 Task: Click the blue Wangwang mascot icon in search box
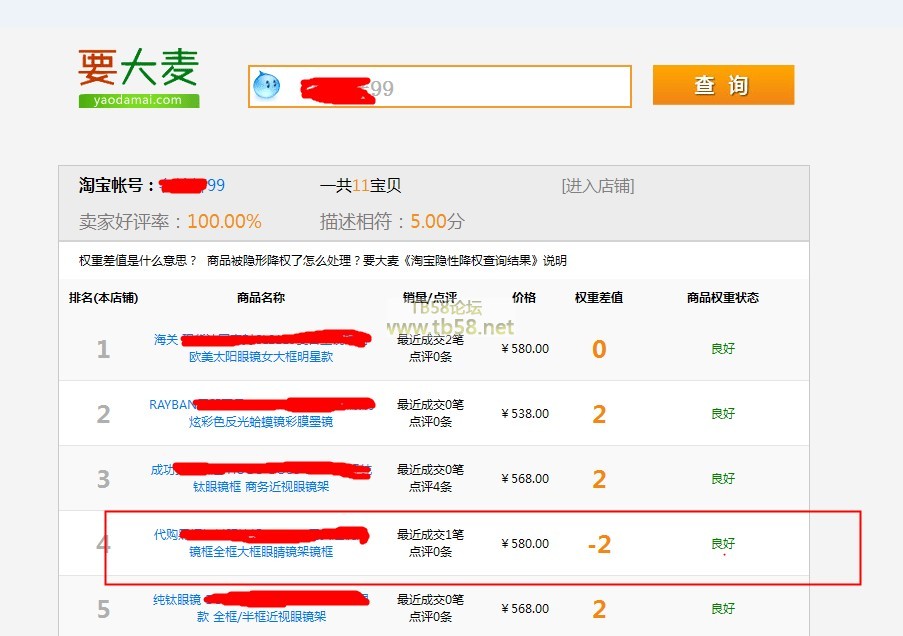pos(267,86)
